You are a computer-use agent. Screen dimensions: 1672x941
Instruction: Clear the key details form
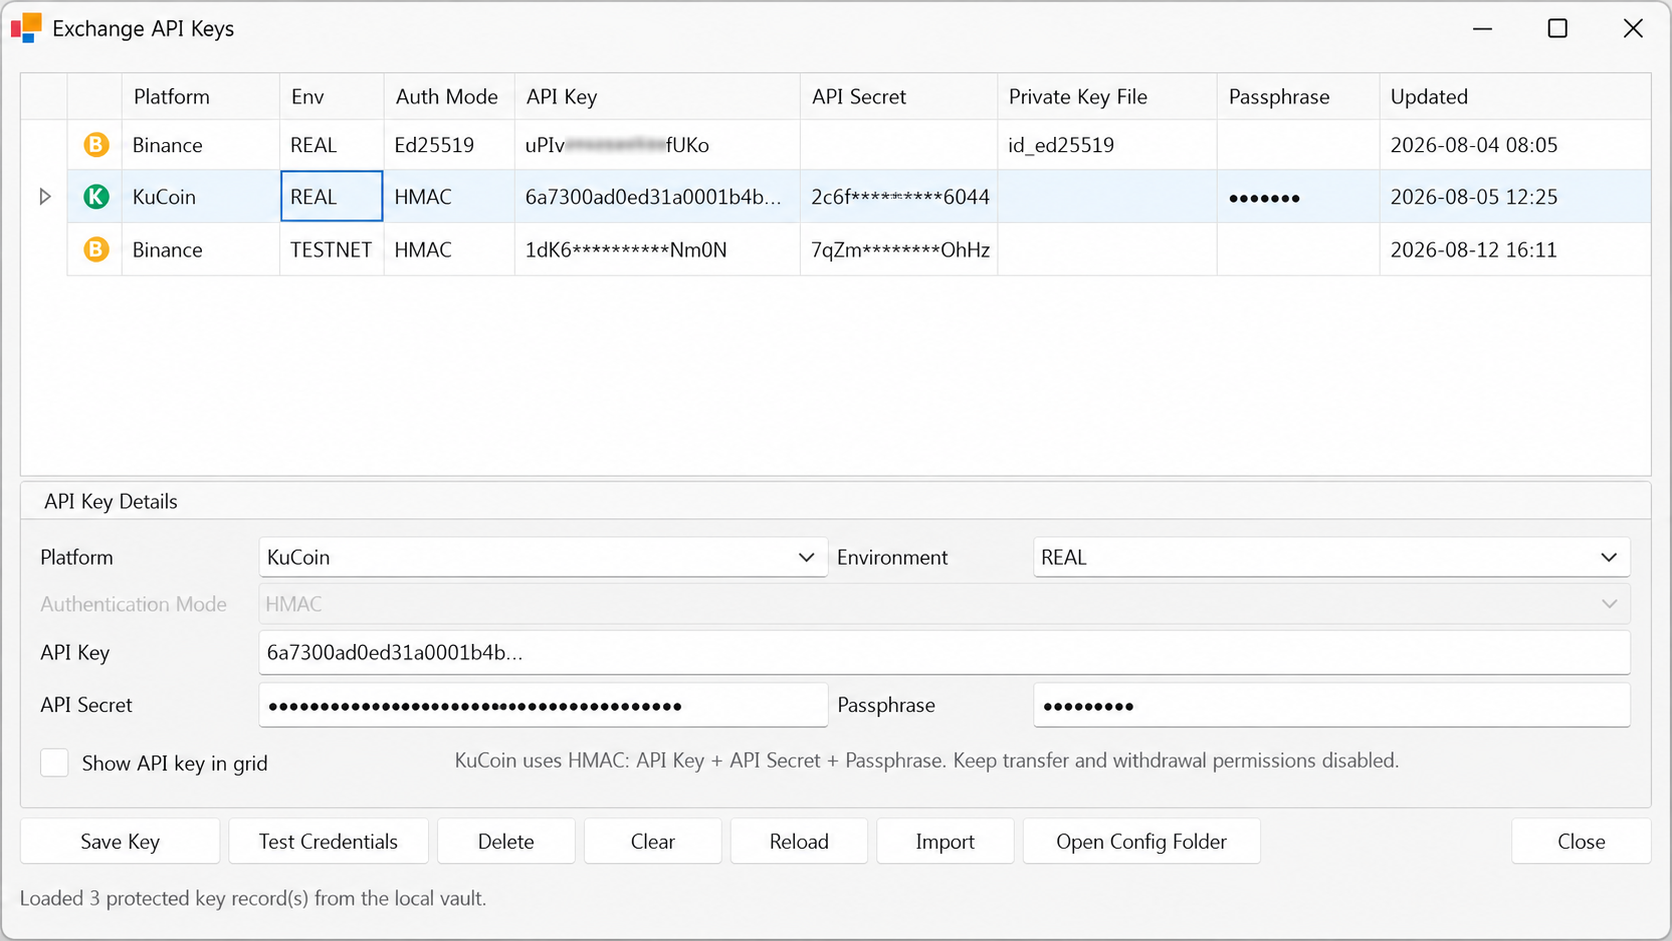pyautogui.click(x=653, y=841)
